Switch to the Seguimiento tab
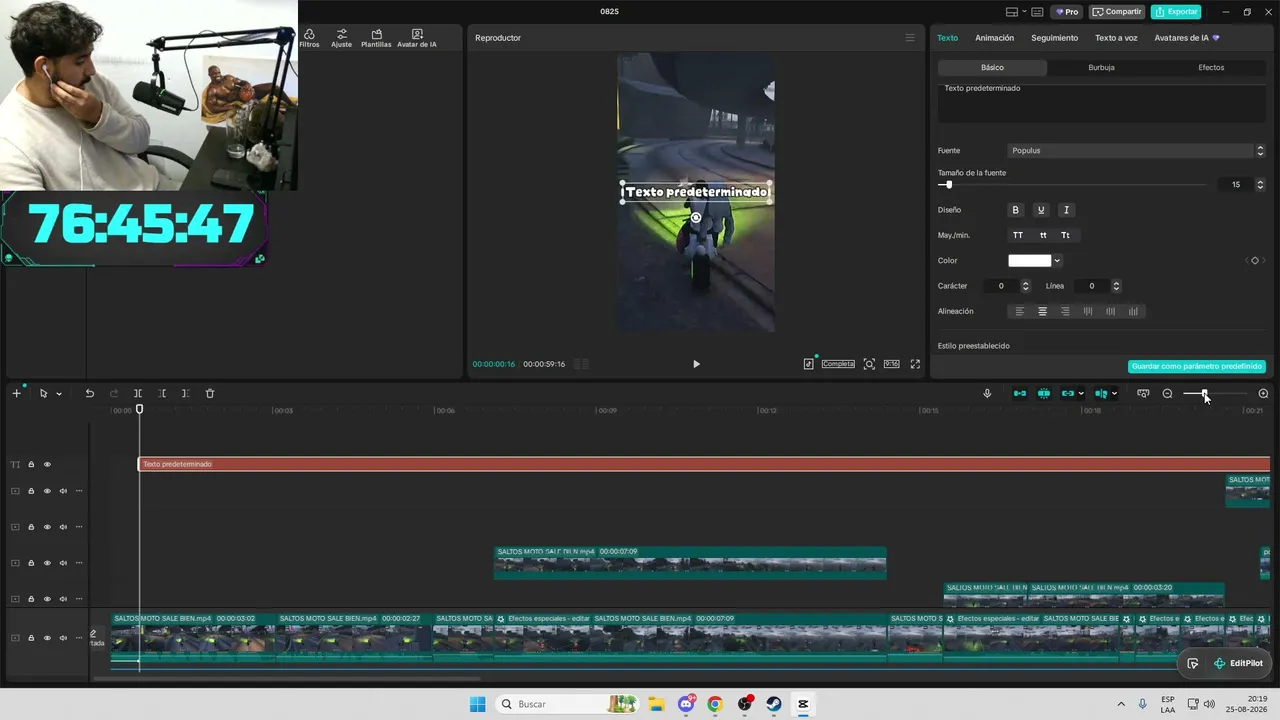This screenshot has height=720, width=1280. 1054,38
